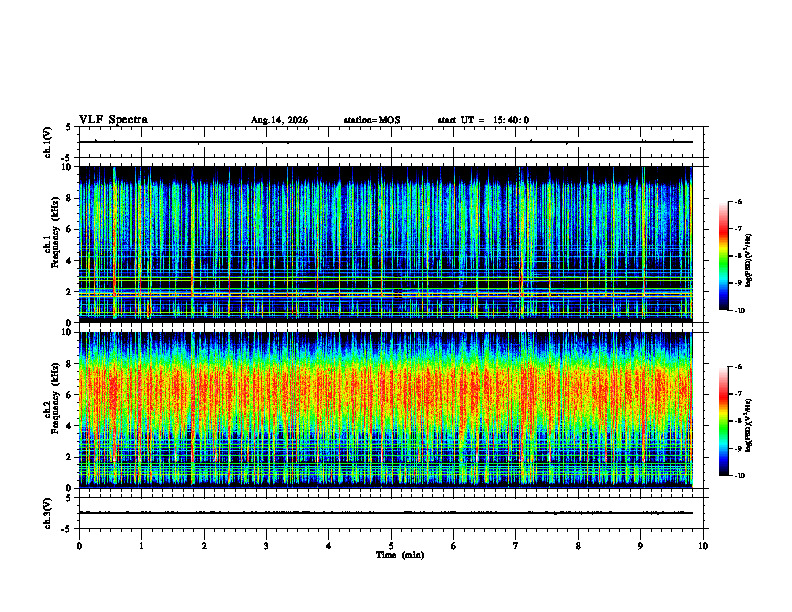The height and width of the screenshot is (612, 792).
Task: Click the ch.1(V) waveform panel label
Action: tap(48, 142)
